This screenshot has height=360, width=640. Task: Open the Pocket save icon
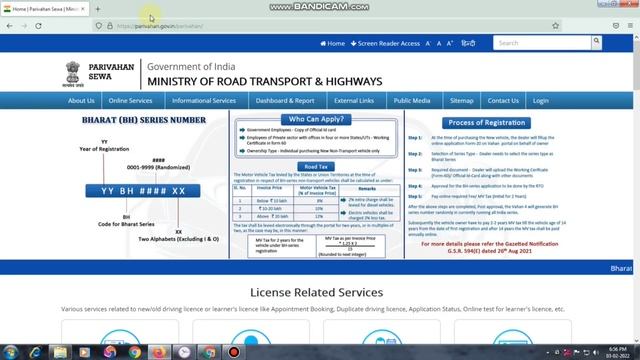tap(616, 26)
